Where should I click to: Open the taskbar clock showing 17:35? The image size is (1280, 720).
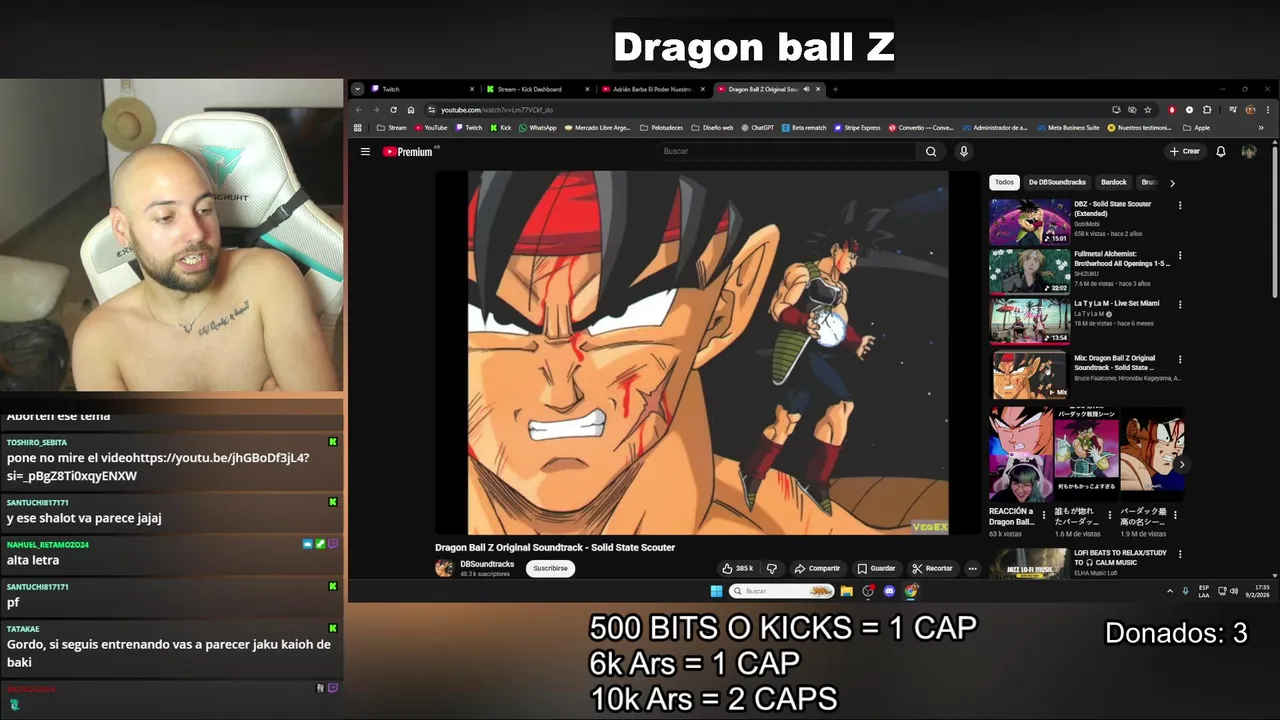tap(1257, 591)
